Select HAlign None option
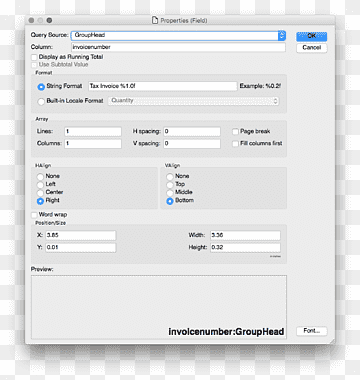The height and width of the screenshot is (380, 360). (40, 176)
